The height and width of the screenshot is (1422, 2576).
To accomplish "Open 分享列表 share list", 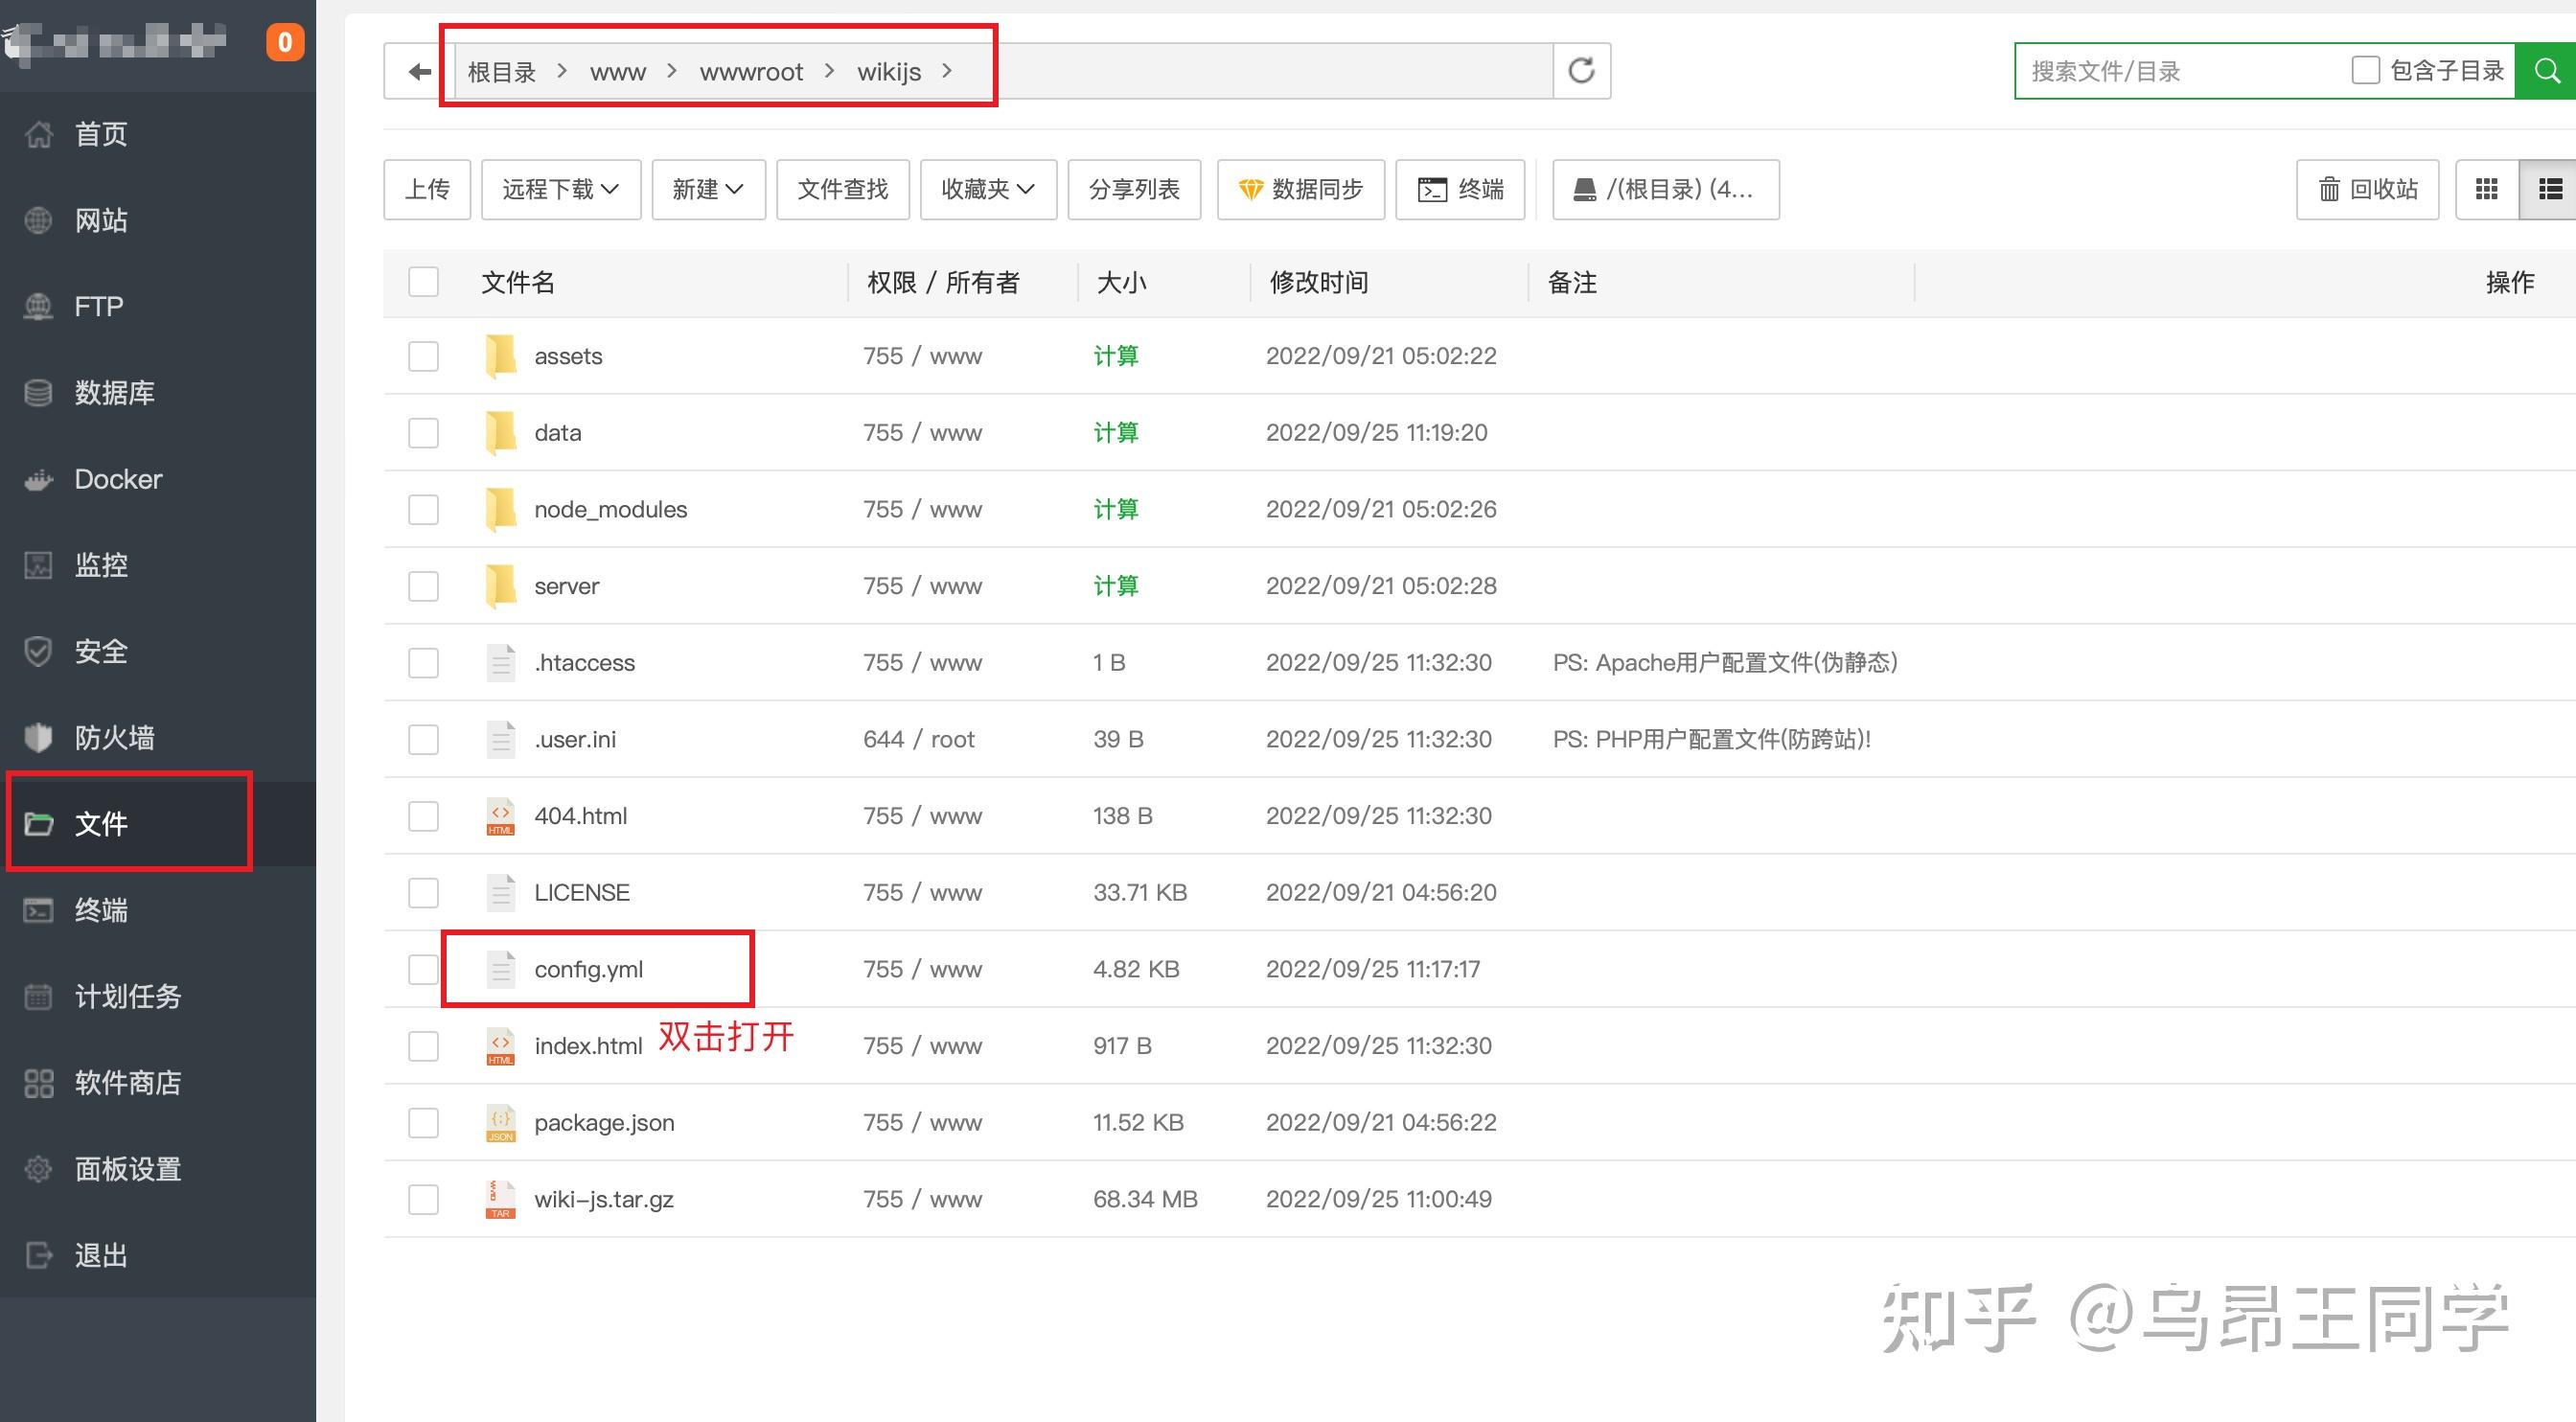I will pos(1134,189).
